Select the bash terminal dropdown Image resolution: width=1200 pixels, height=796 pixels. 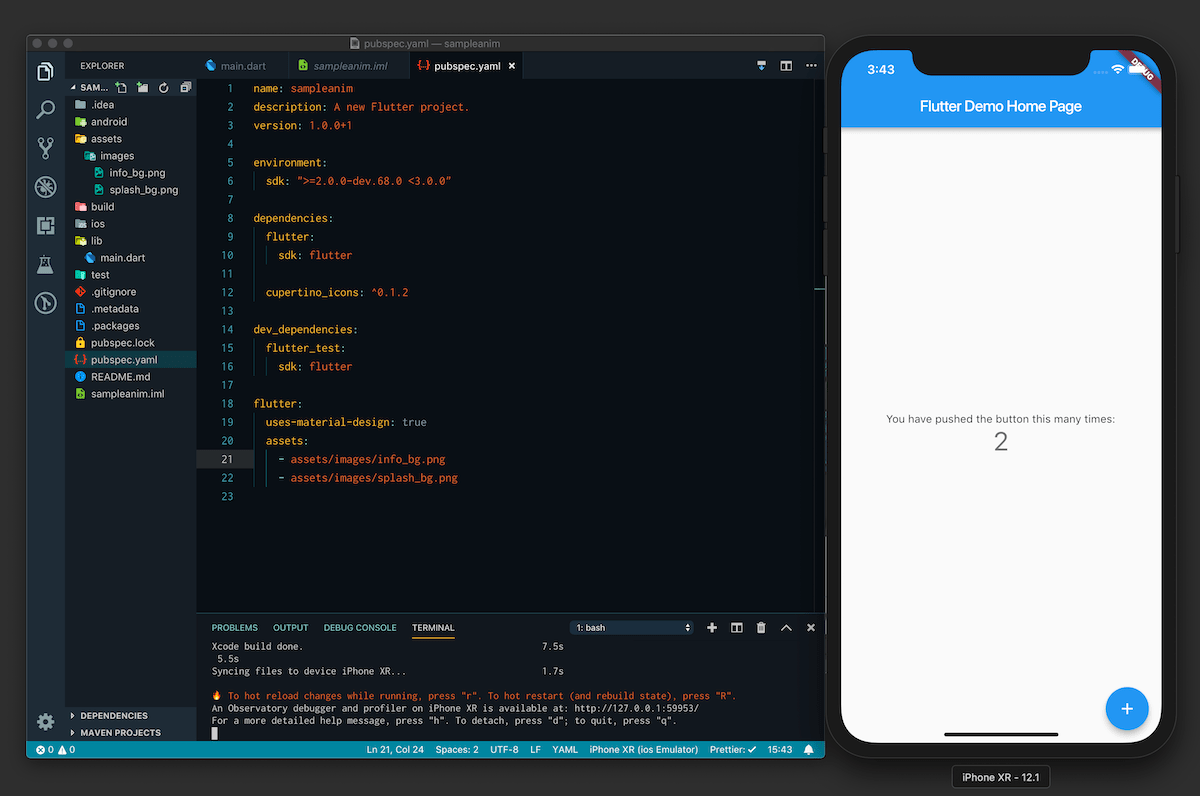click(x=631, y=628)
